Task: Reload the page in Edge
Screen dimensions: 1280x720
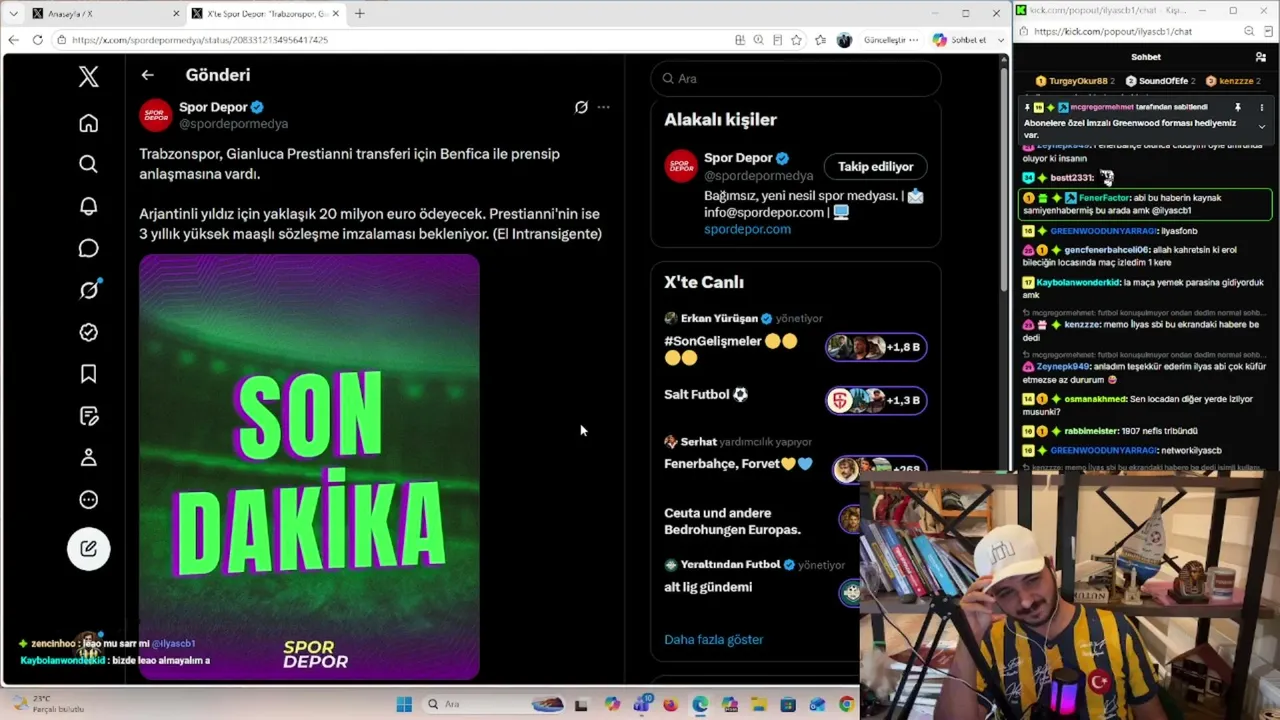Action: coord(37,40)
